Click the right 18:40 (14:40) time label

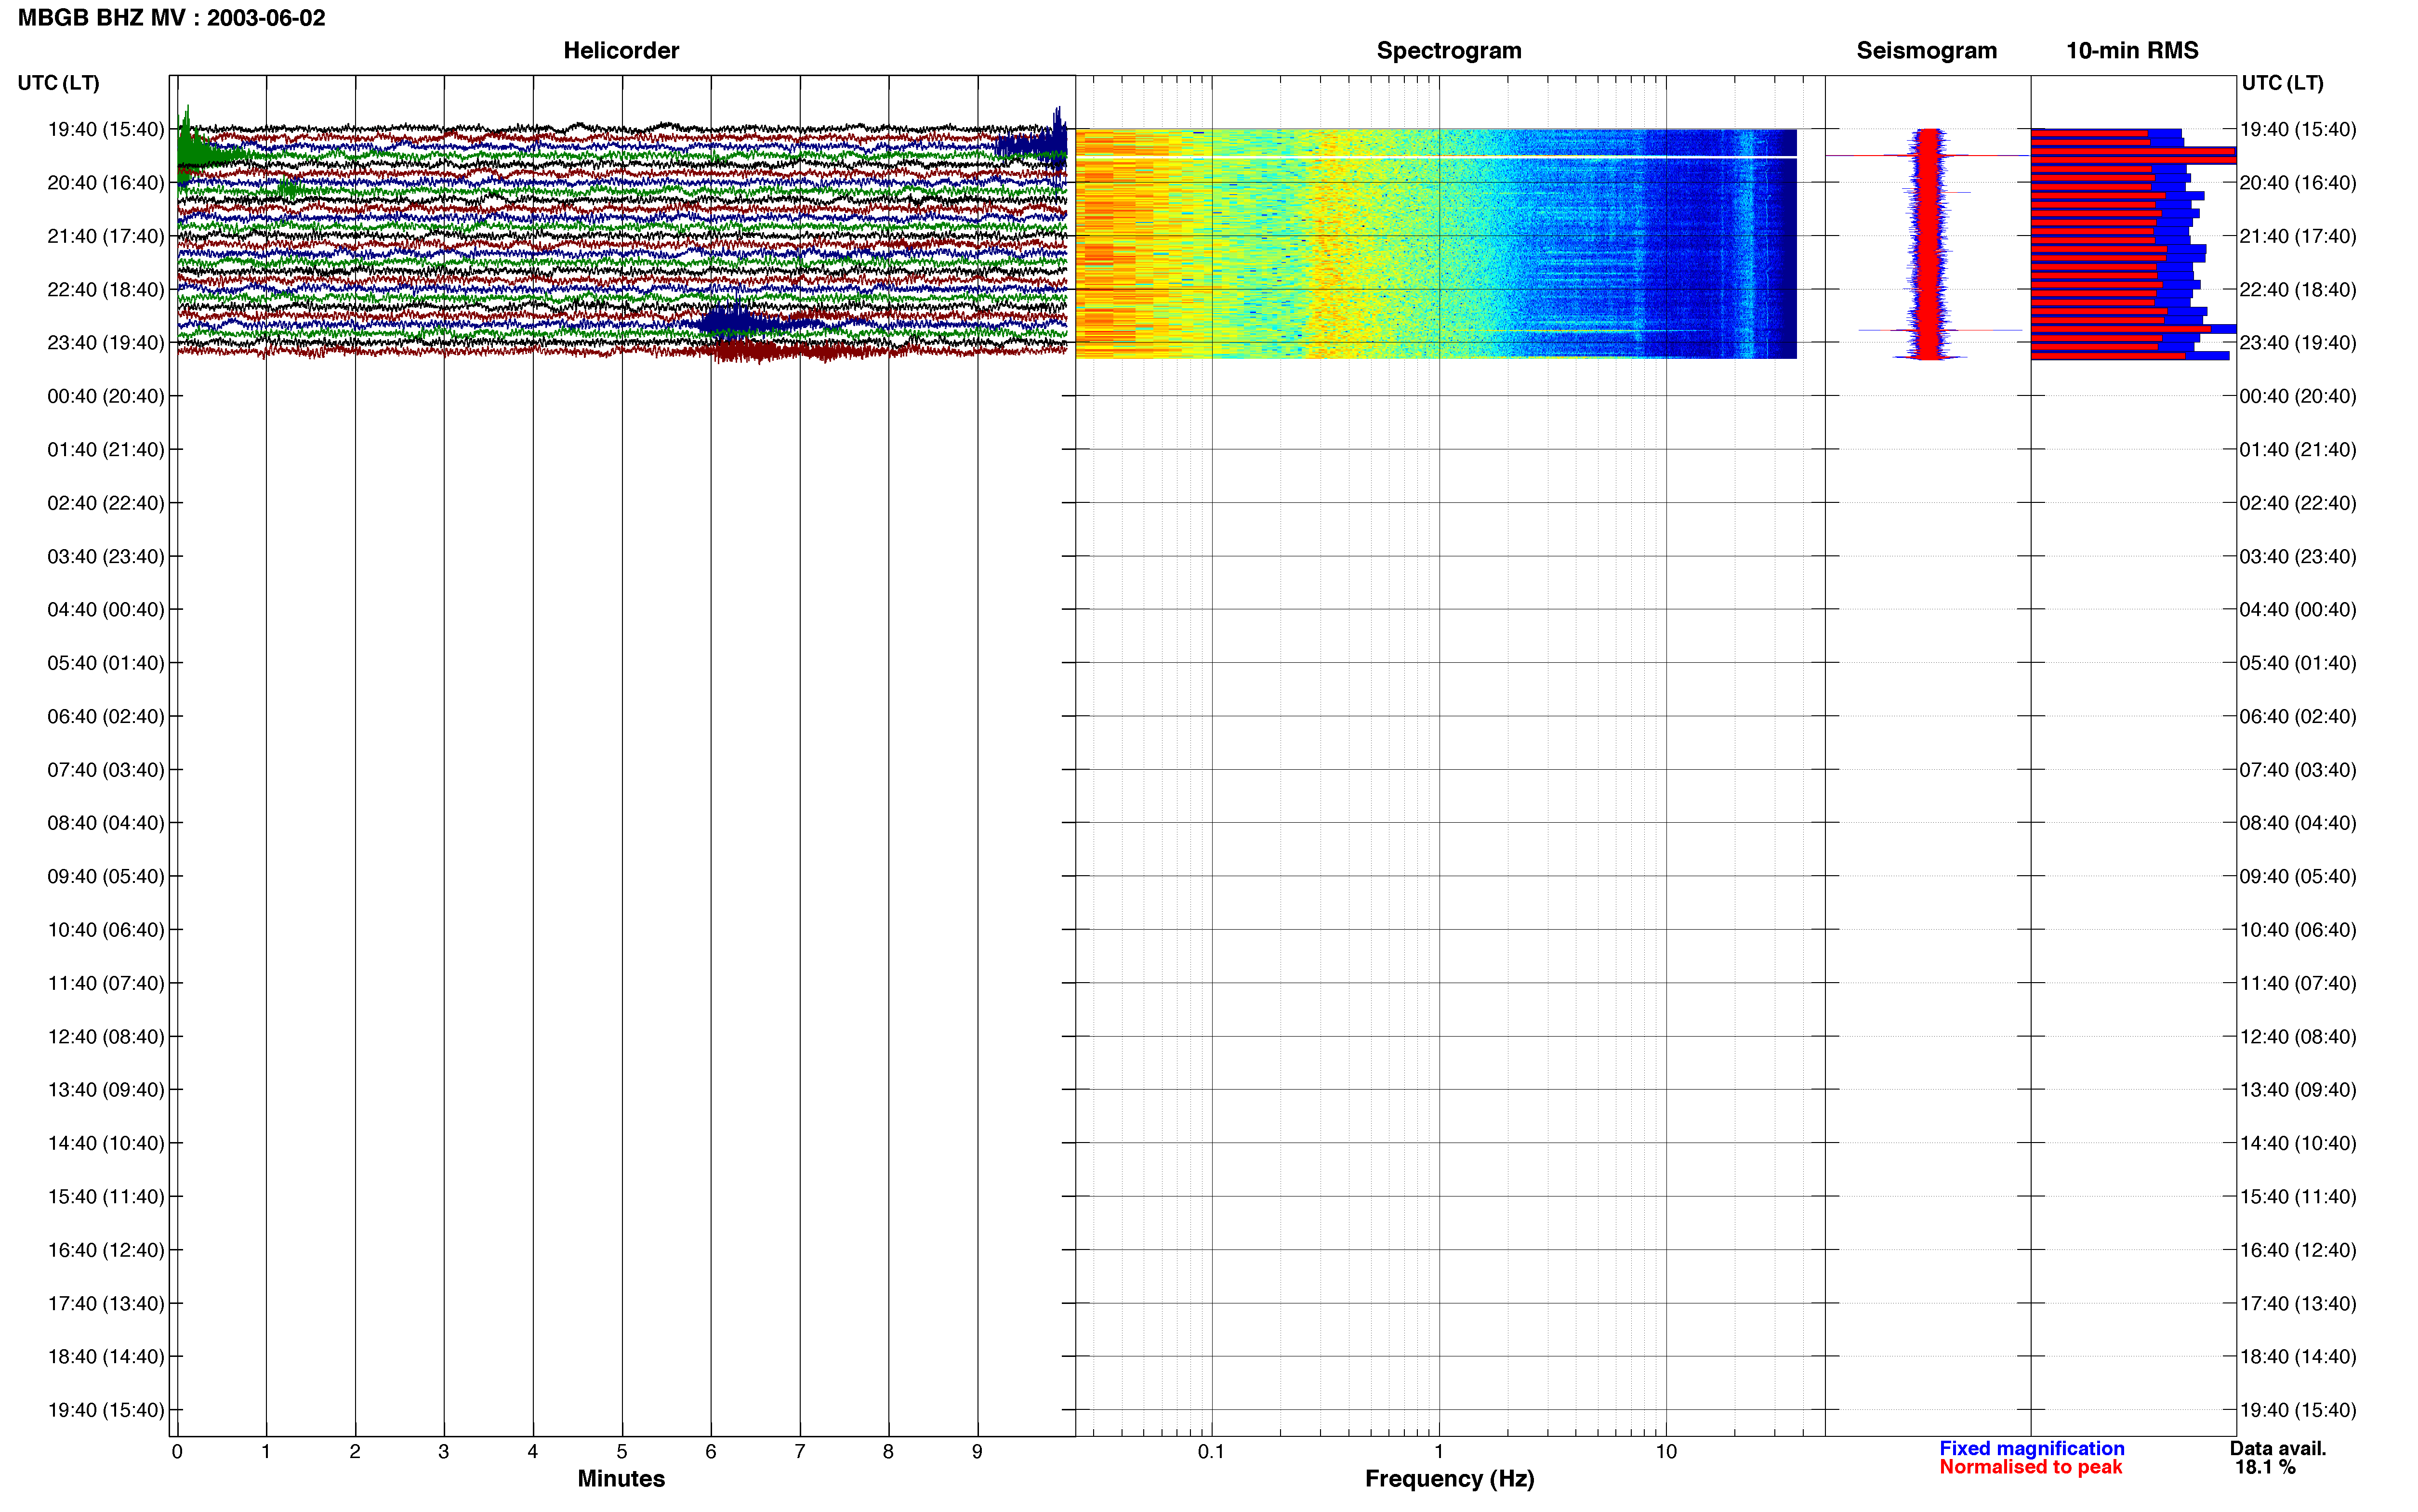click(2298, 1357)
